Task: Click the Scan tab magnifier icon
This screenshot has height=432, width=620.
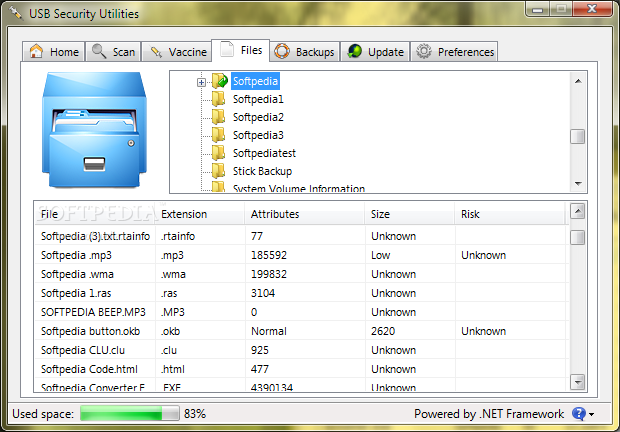Action: [98, 51]
